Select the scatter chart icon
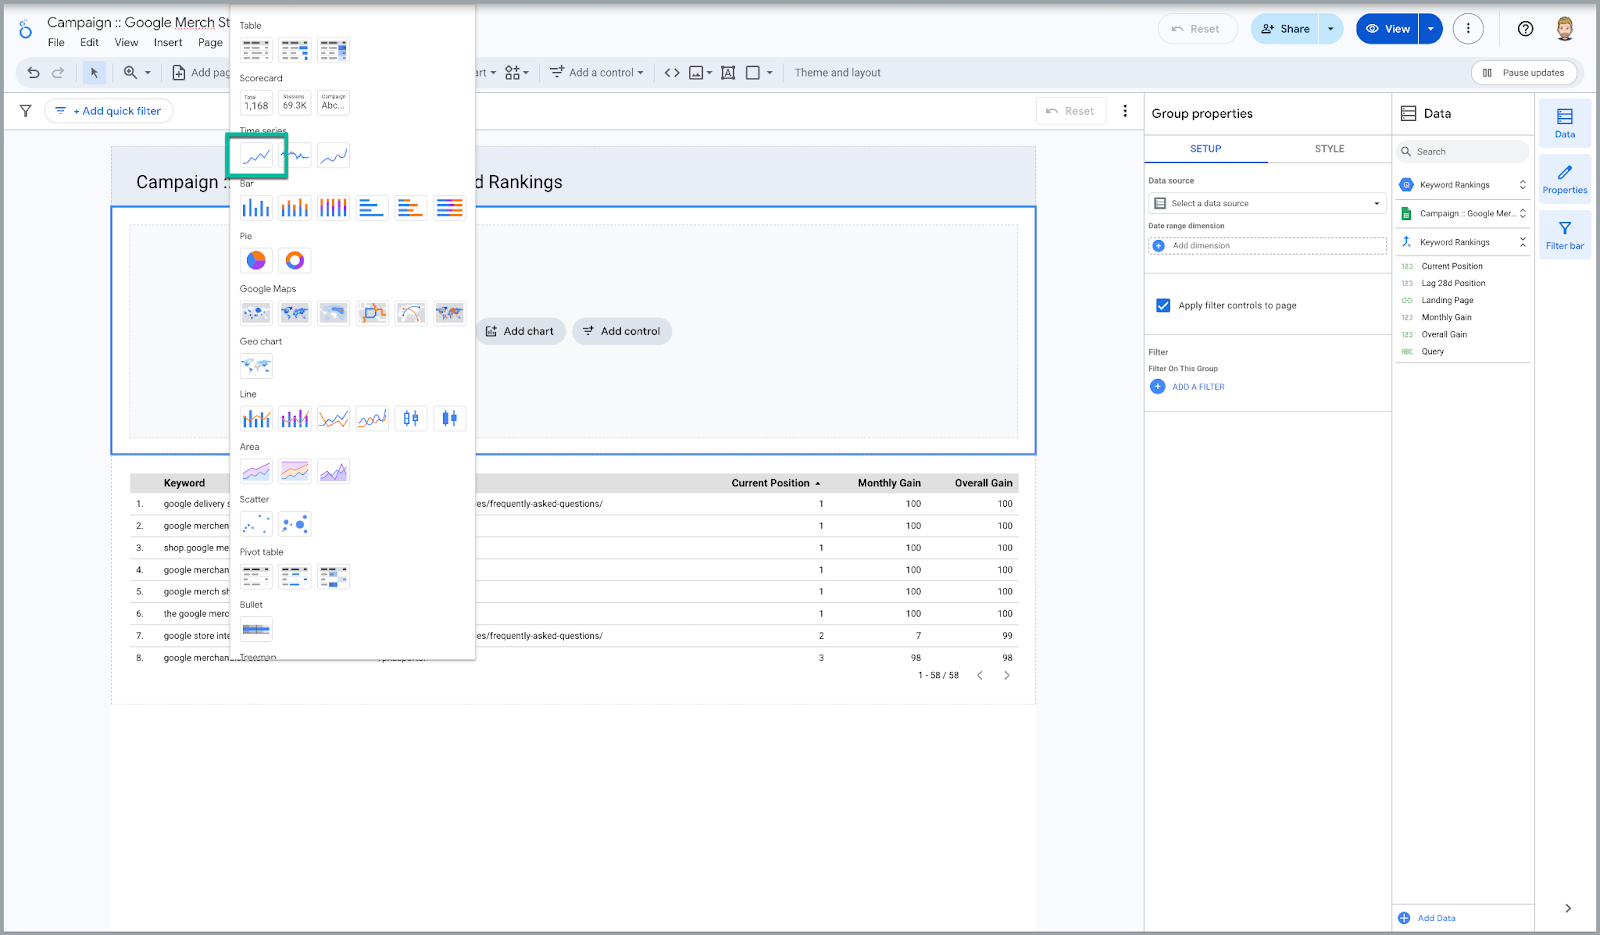 tap(256, 524)
